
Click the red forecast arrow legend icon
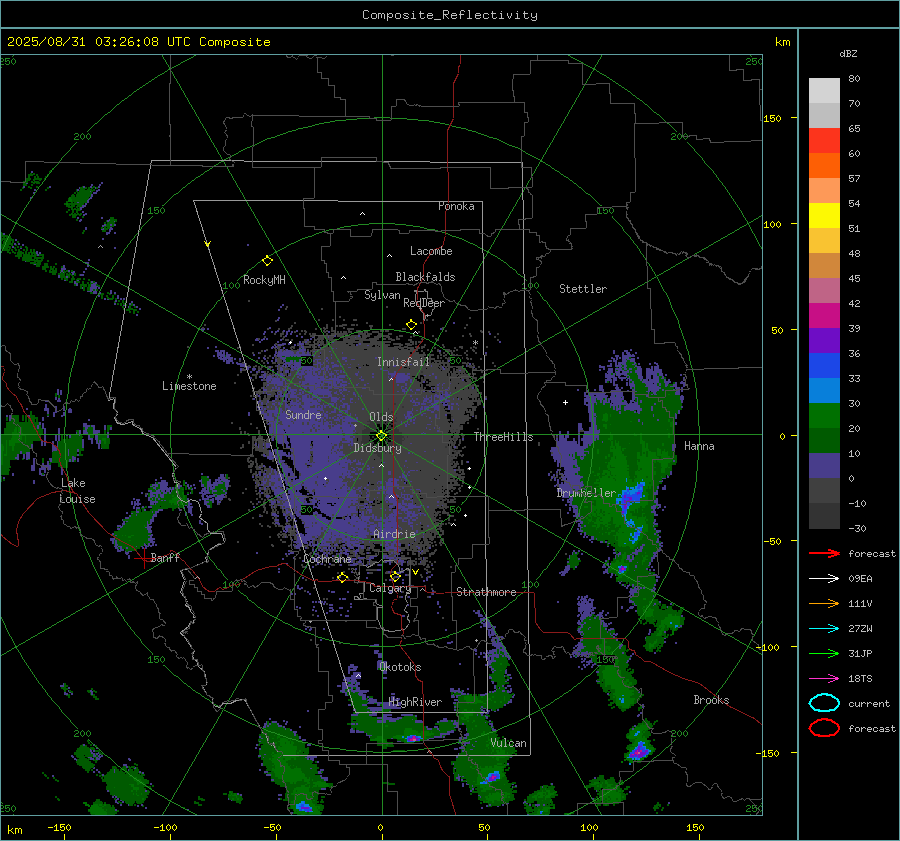(x=824, y=553)
